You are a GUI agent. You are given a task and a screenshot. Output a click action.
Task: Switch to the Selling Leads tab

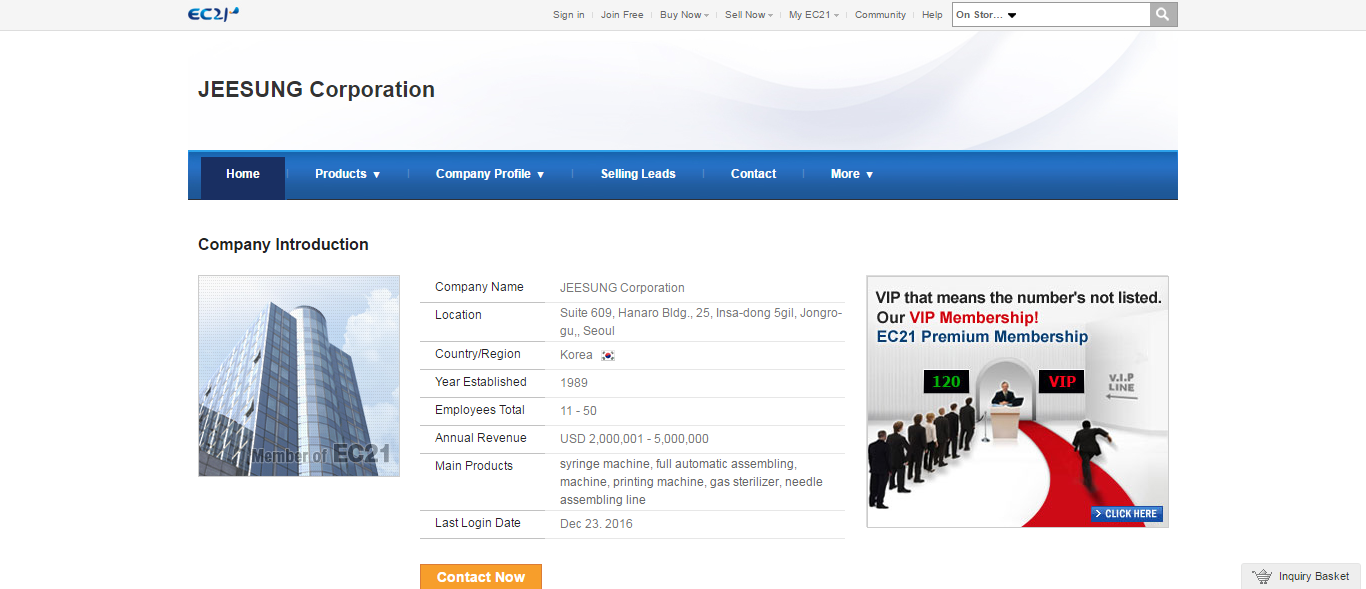(x=638, y=174)
